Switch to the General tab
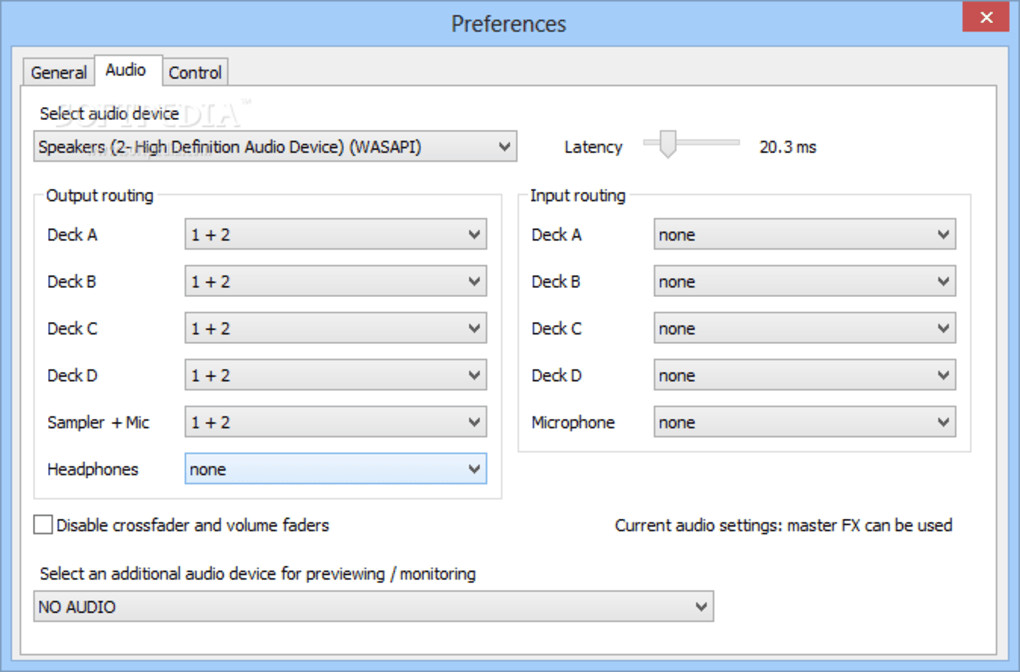Viewport: 1020px width, 672px height. [x=59, y=72]
